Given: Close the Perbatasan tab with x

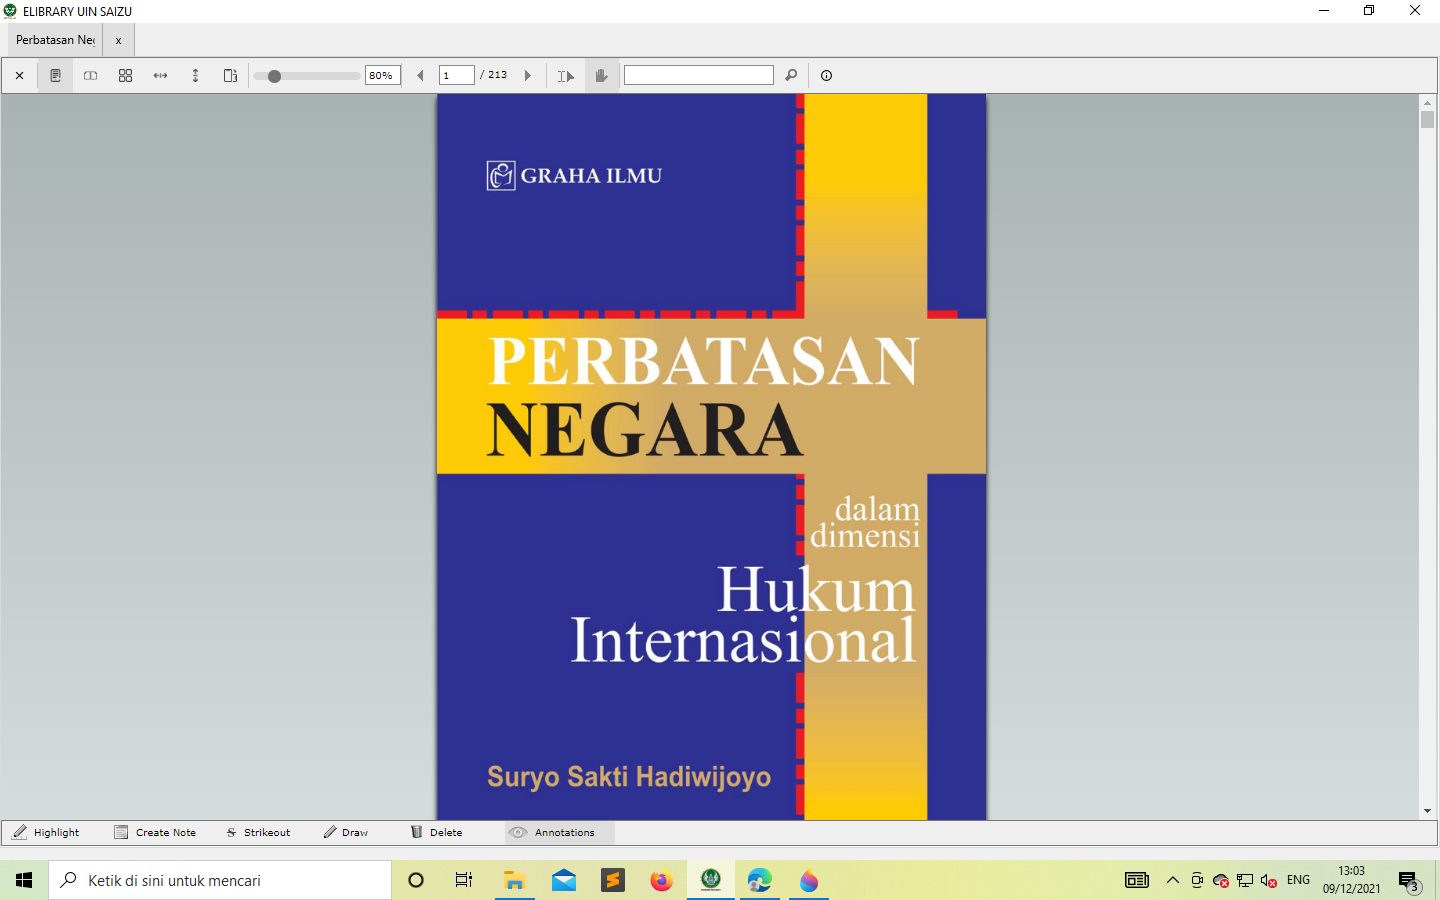Looking at the screenshot, I should [118, 41].
